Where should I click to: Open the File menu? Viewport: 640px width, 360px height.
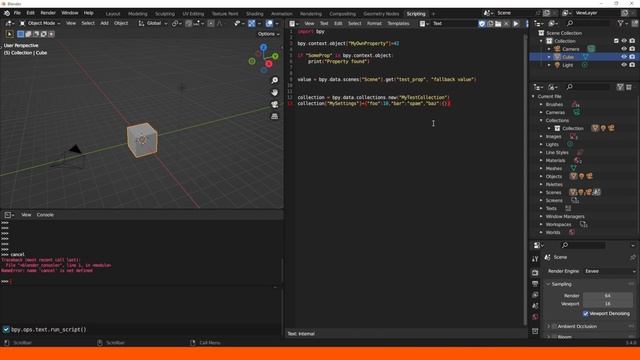pyautogui.click(x=17, y=13)
